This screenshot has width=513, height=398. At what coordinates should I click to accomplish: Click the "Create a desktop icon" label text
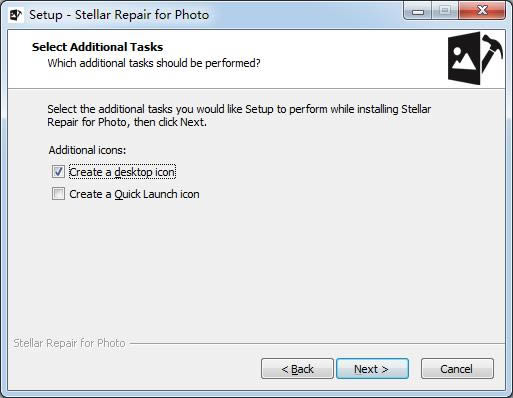122,172
